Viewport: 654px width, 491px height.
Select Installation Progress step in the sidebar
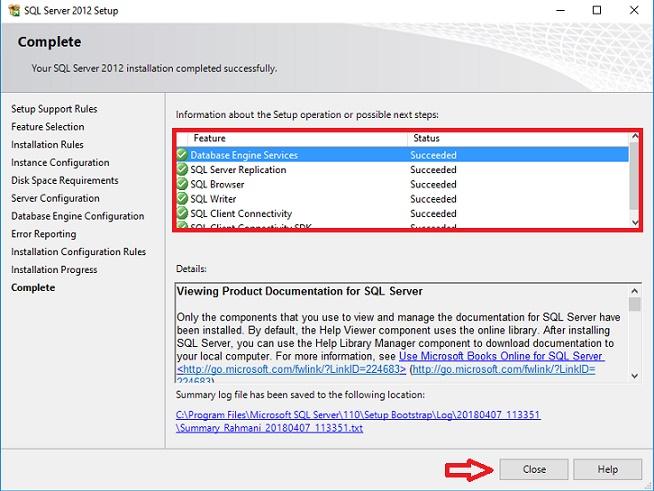(x=54, y=270)
